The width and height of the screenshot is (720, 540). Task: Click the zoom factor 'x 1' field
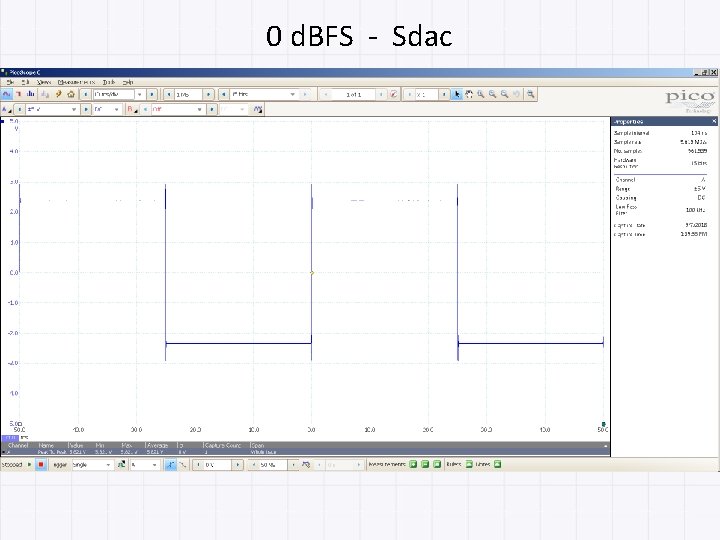click(426, 94)
